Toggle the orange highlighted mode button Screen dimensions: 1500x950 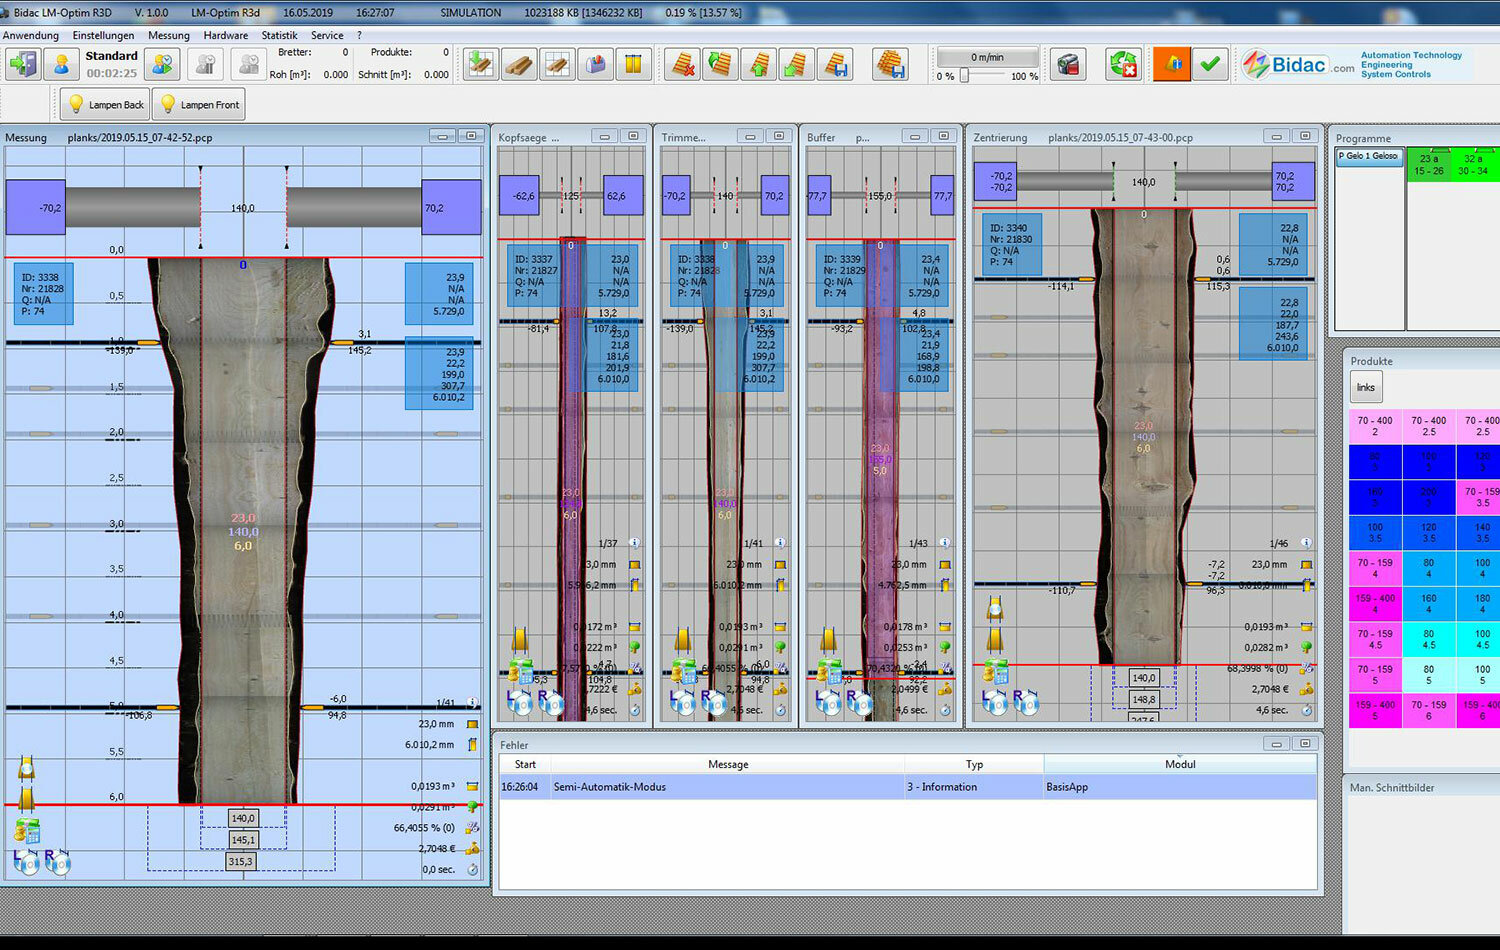[x=1171, y=63]
